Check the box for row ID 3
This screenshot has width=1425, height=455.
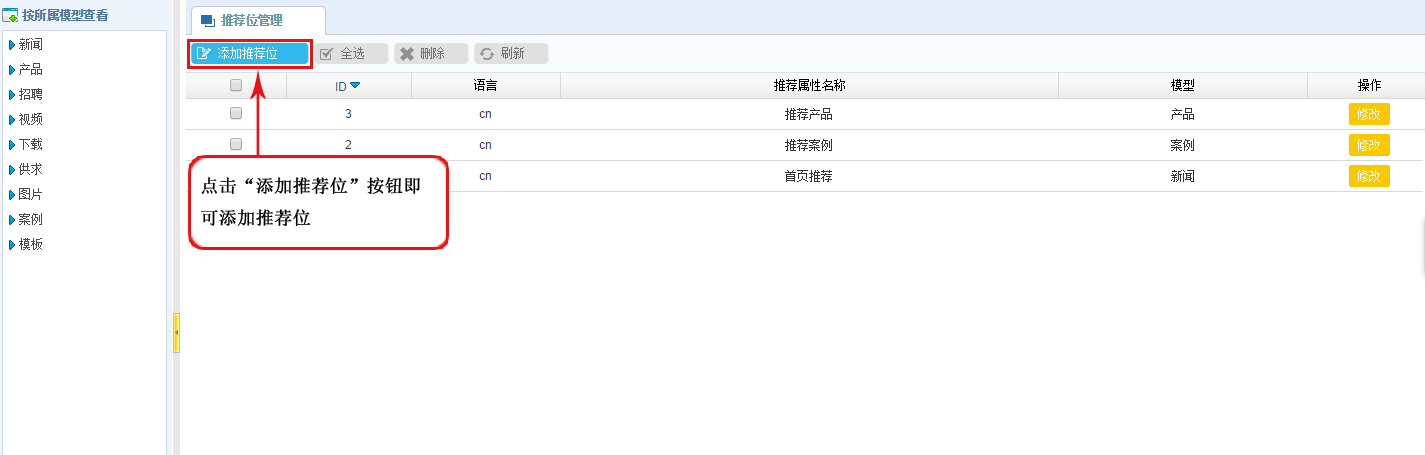click(236, 113)
